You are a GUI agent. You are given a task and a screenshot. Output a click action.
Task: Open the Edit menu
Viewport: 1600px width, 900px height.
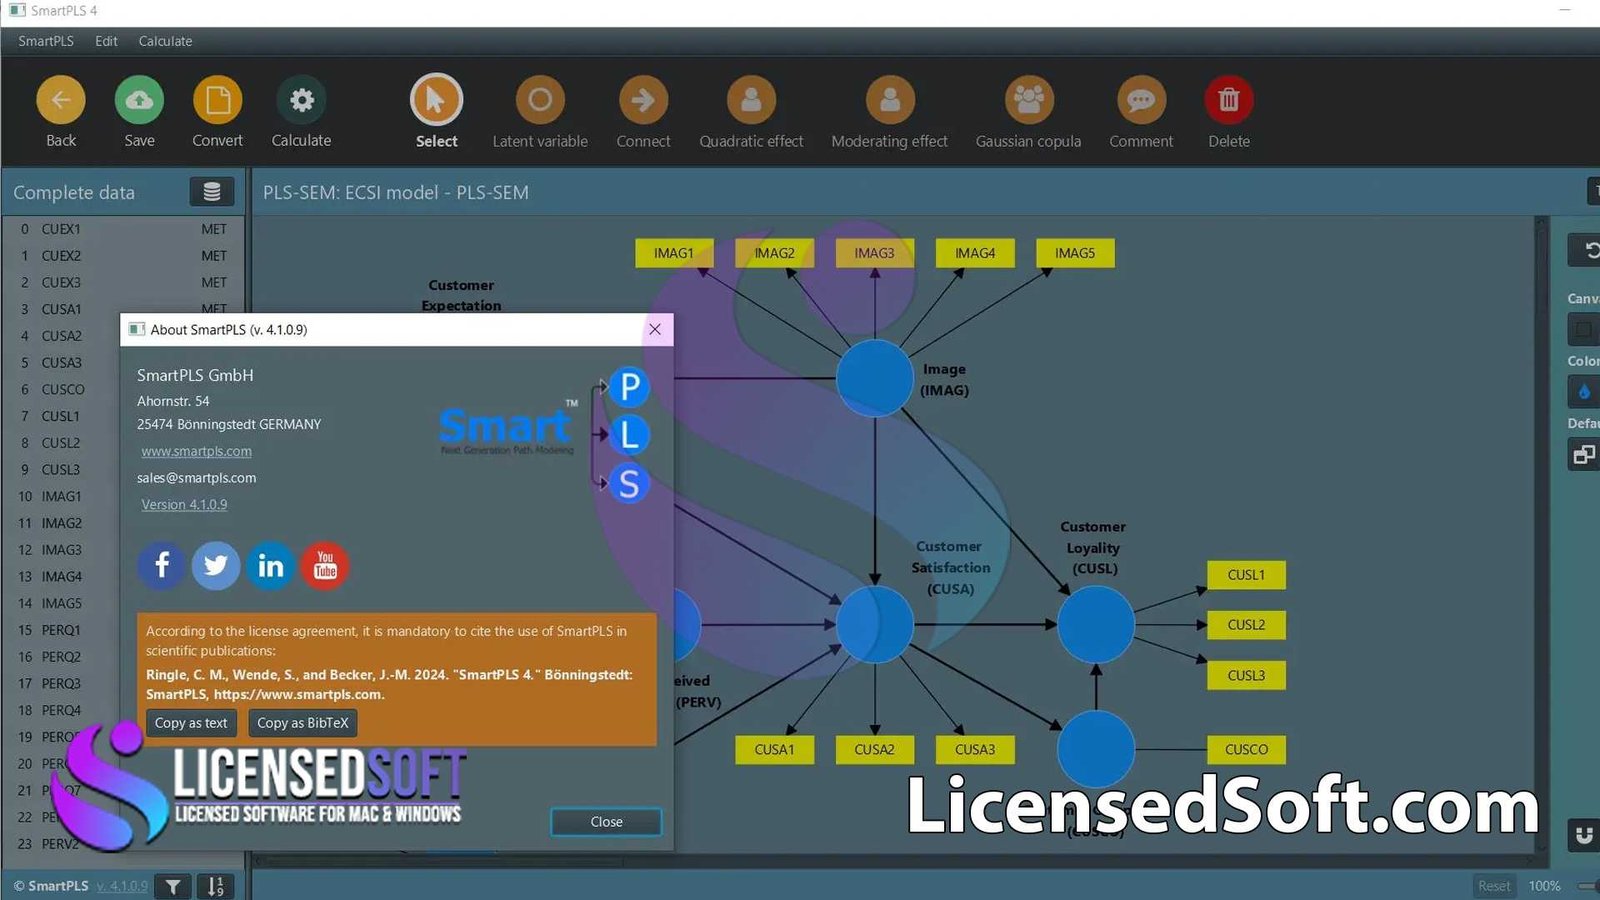105,41
